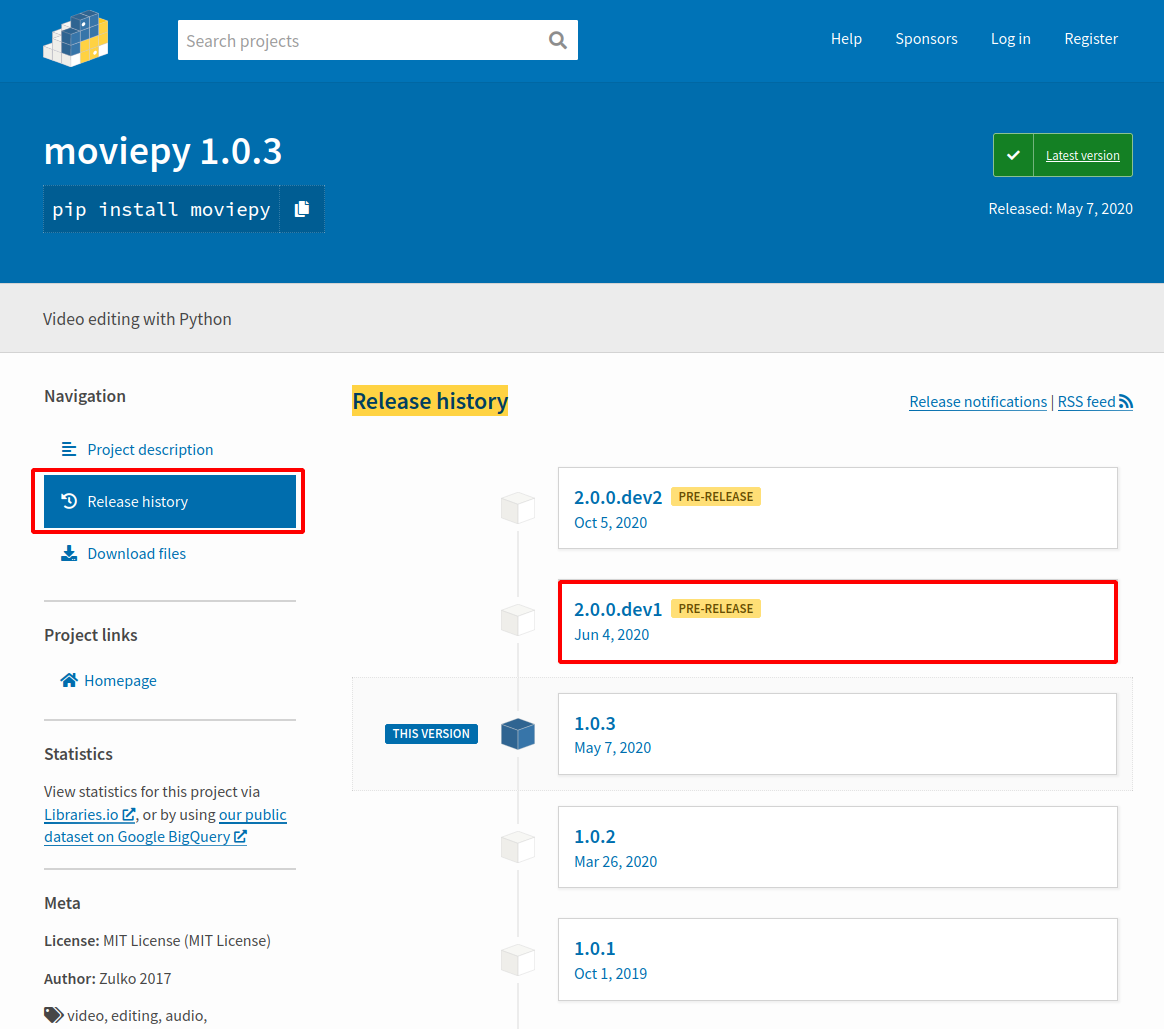1164x1029 pixels.
Task: Click the history clock icon beside Release history
Action: point(68,501)
